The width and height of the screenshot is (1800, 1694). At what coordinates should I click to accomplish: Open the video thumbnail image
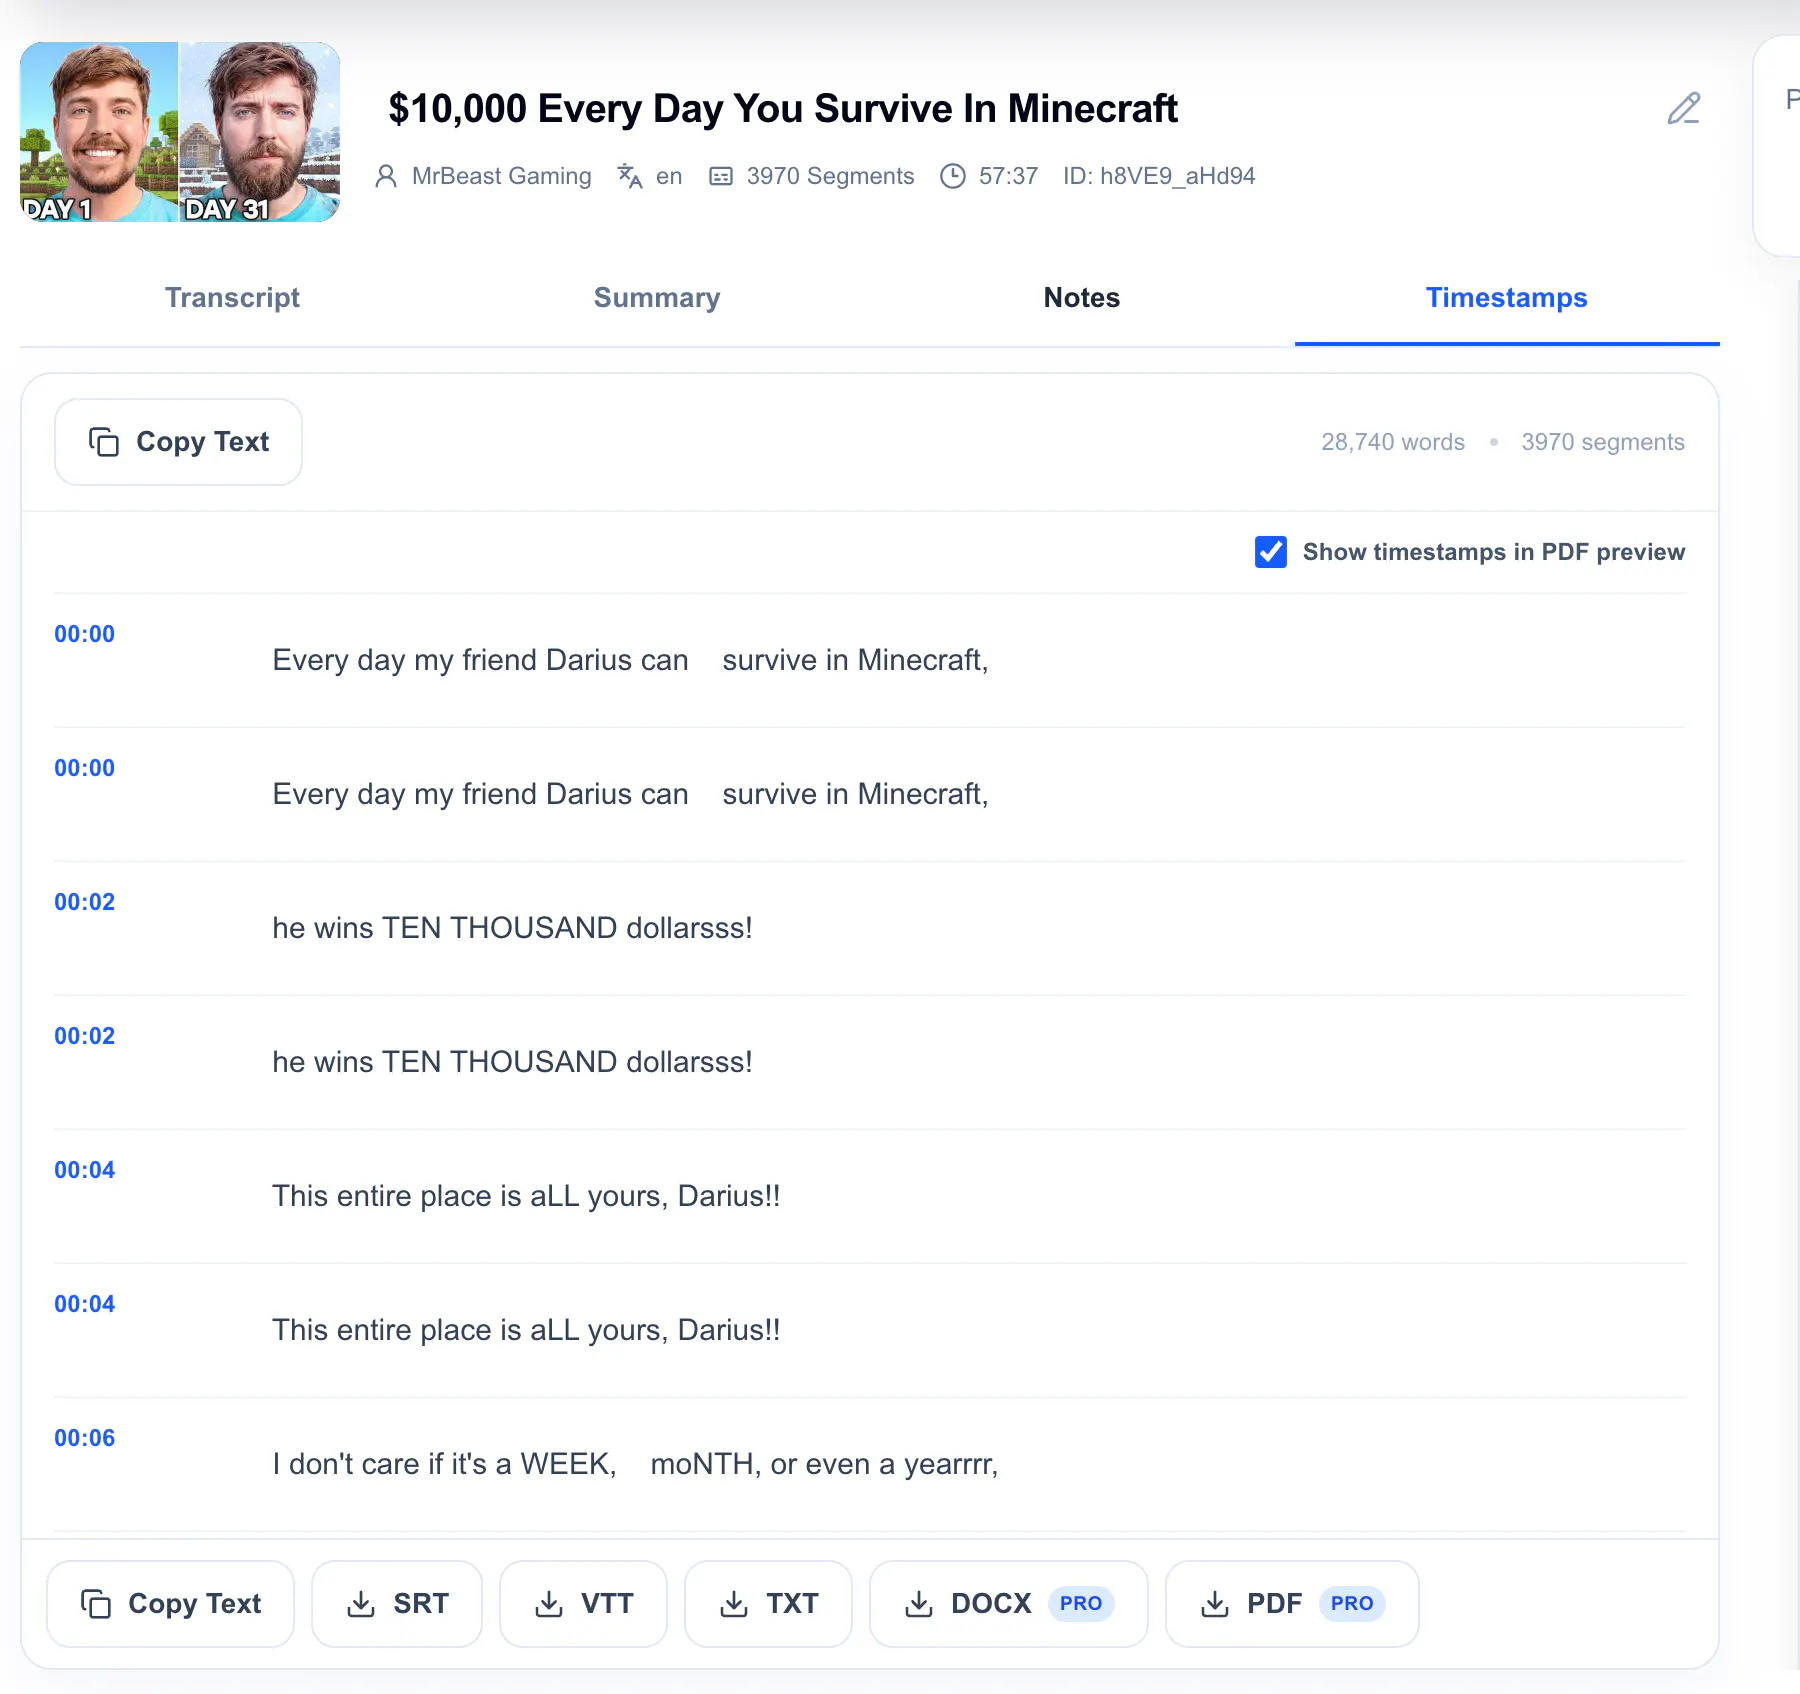tap(180, 132)
